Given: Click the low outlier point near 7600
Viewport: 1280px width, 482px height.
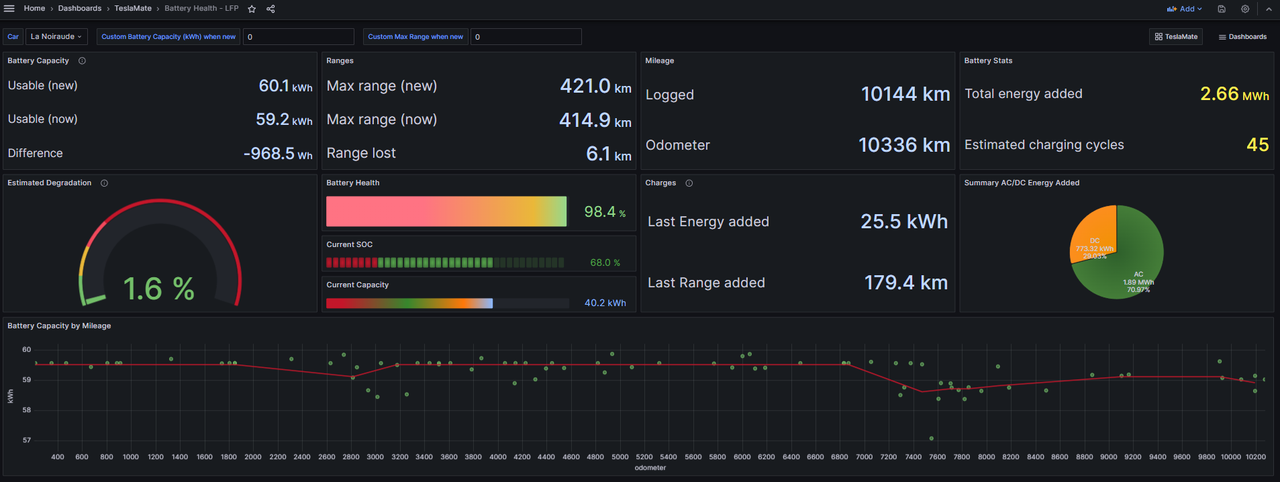Looking at the screenshot, I should pyautogui.click(x=931, y=438).
